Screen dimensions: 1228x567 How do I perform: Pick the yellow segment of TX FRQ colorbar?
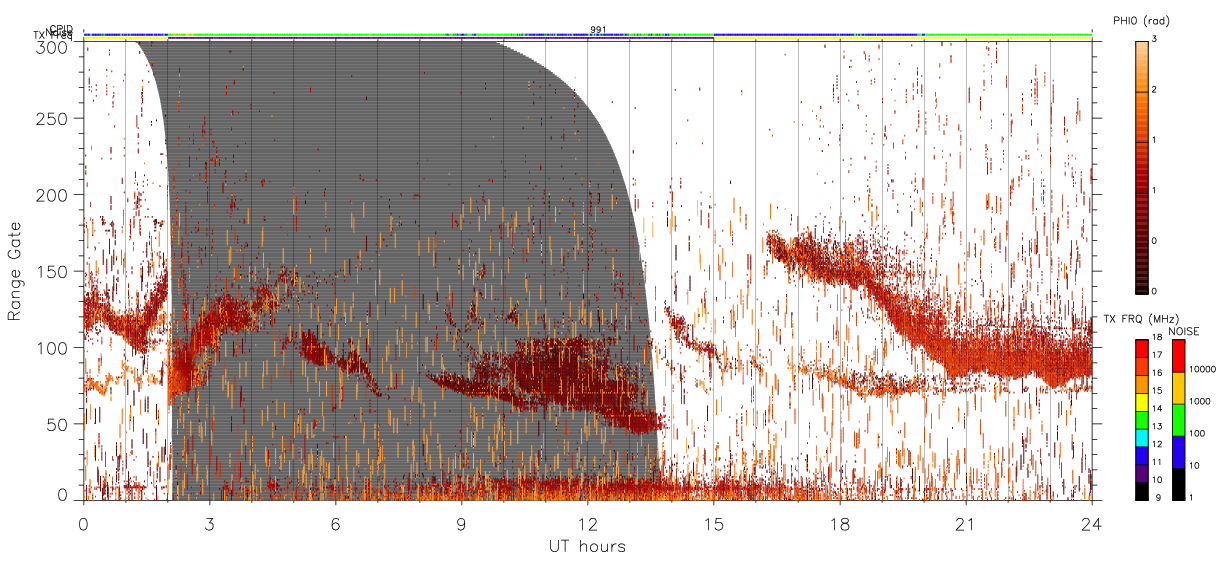click(x=1142, y=402)
